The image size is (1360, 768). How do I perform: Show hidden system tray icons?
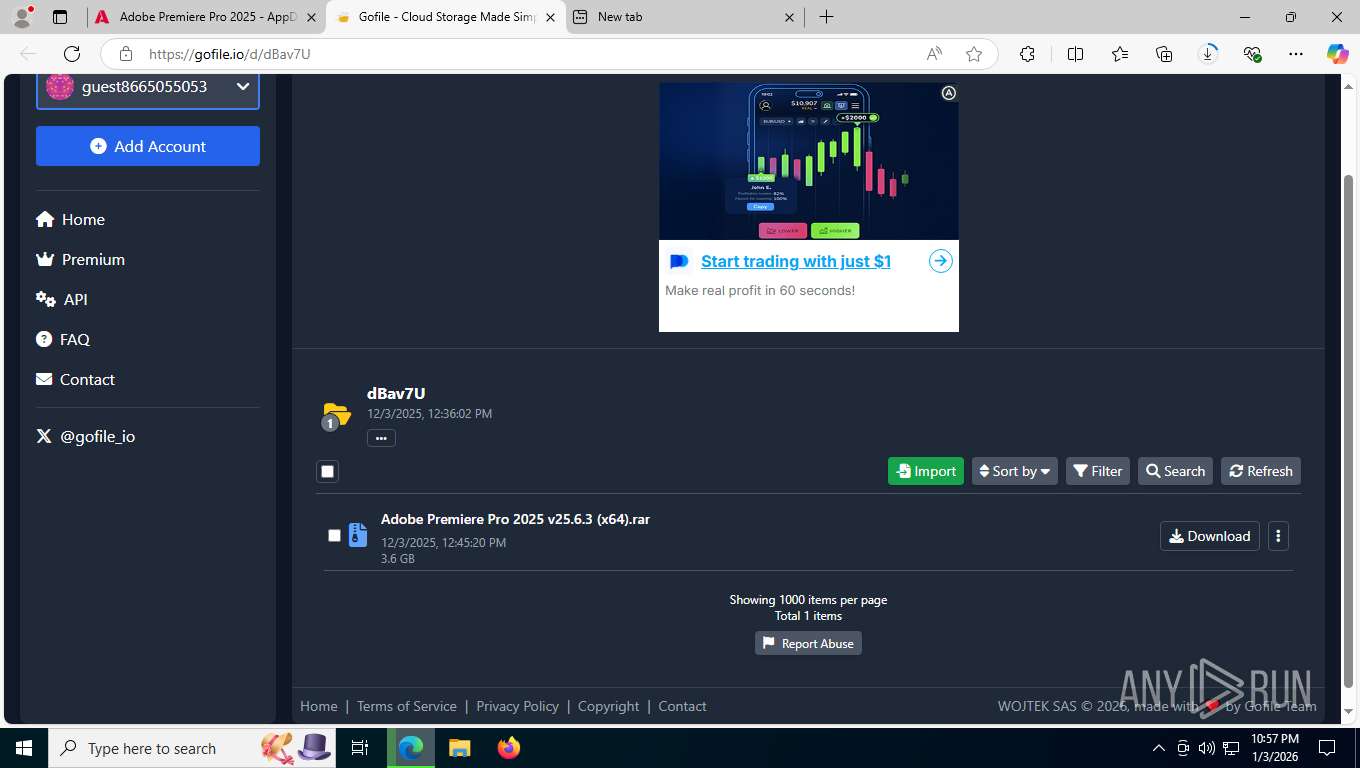click(x=1159, y=748)
